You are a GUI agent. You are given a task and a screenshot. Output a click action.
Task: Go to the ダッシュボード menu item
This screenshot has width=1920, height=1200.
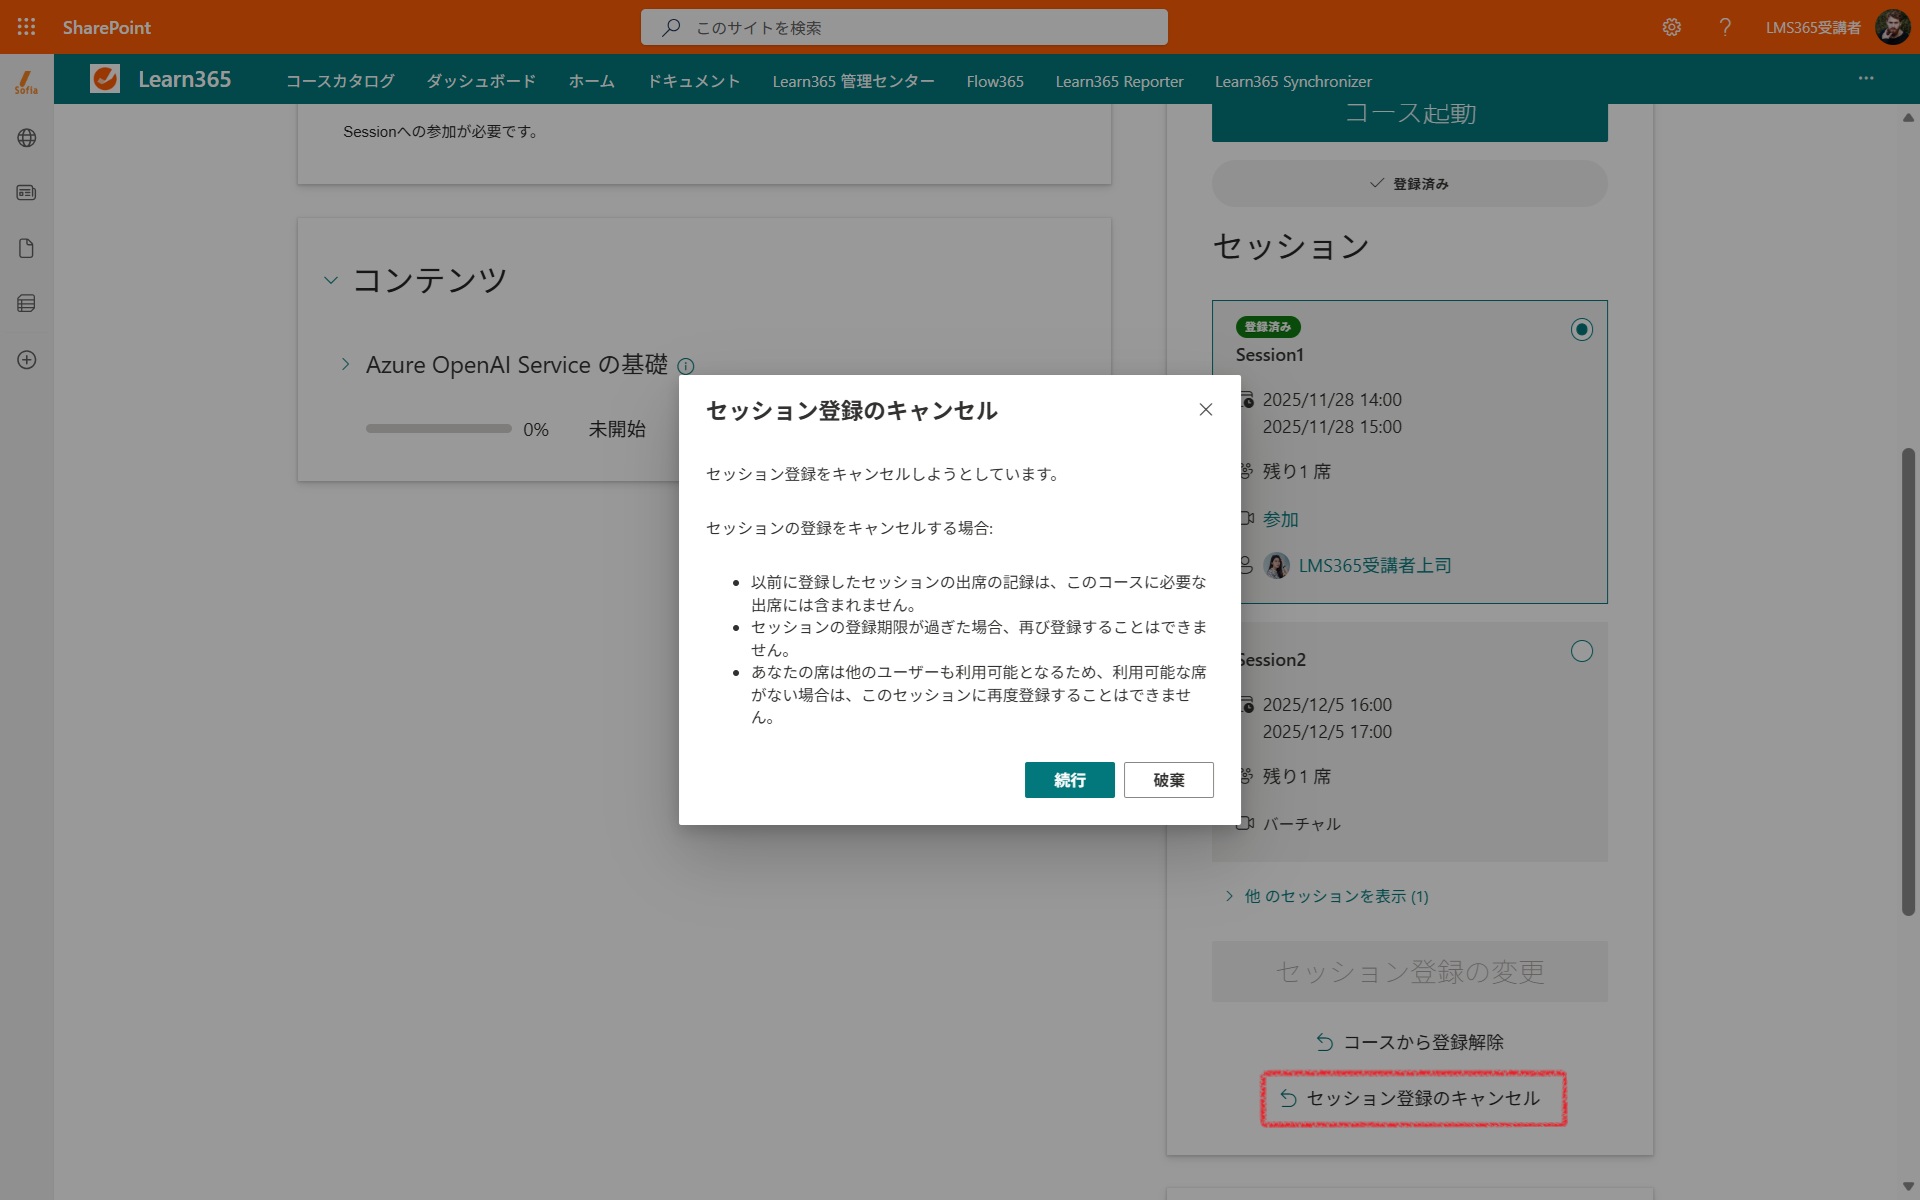click(x=481, y=81)
